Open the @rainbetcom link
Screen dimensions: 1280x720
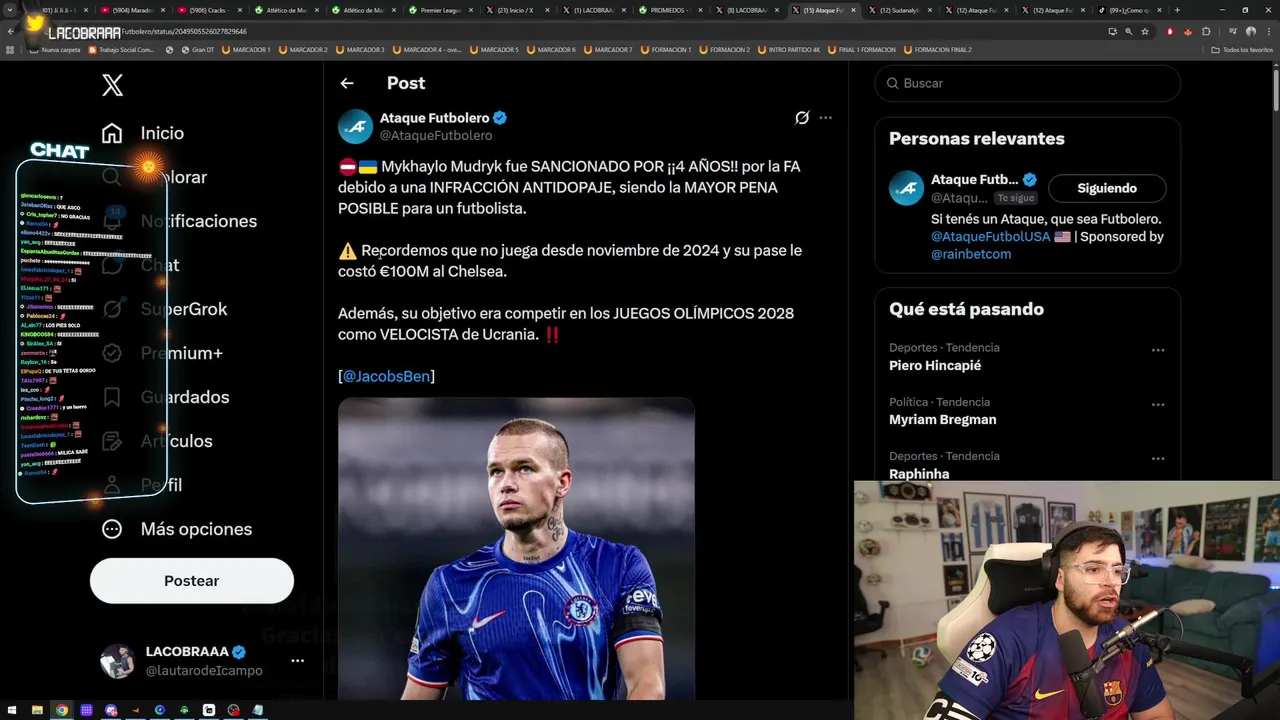click(971, 254)
